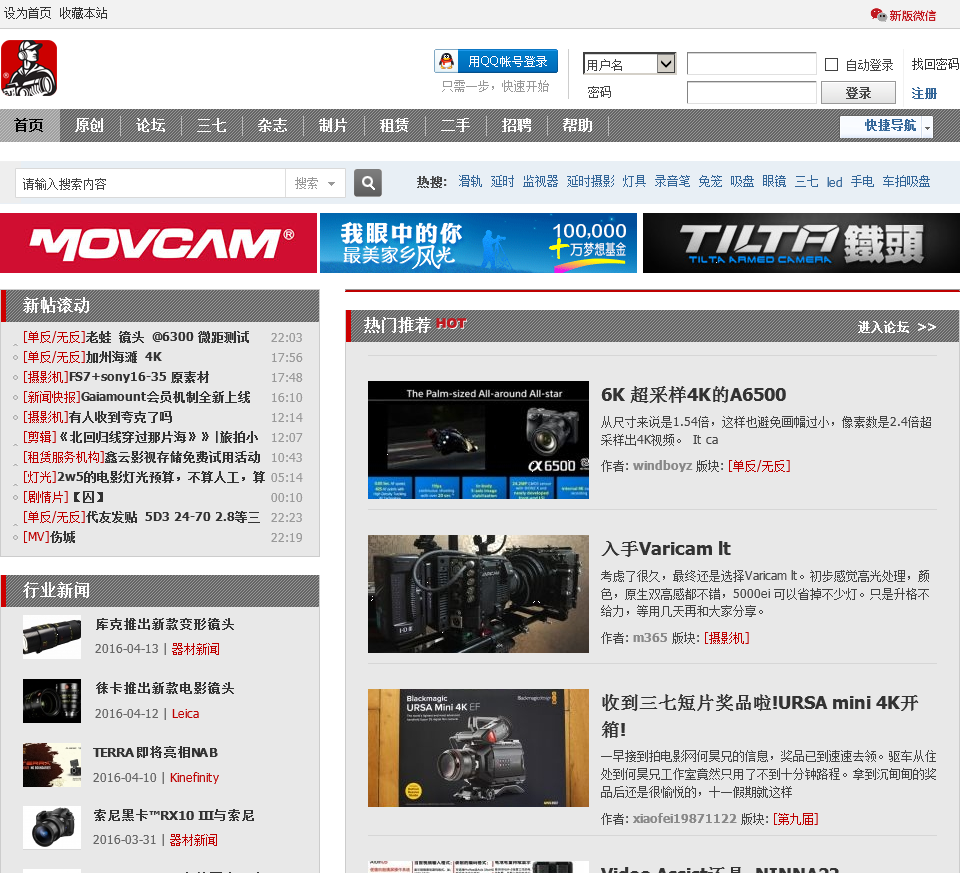Open post FS7+sony16-35 原素材
Image resolution: width=960 pixels, height=873 pixels.
click(x=139, y=377)
